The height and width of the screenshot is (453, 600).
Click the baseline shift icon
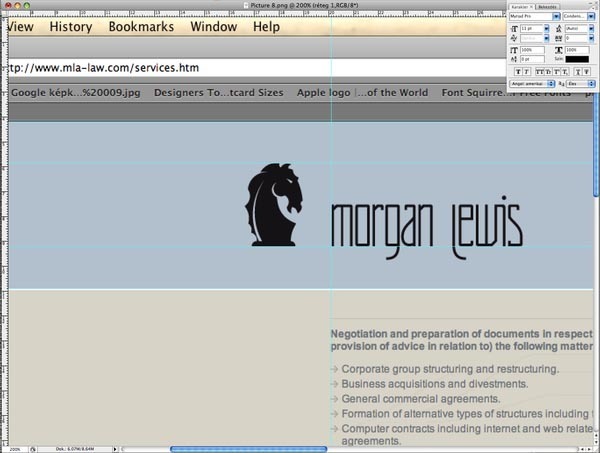point(514,59)
